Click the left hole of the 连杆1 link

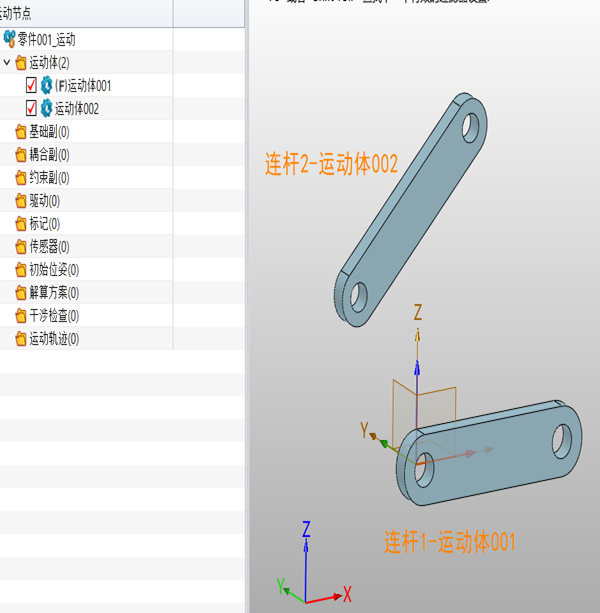(x=424, y=469)
